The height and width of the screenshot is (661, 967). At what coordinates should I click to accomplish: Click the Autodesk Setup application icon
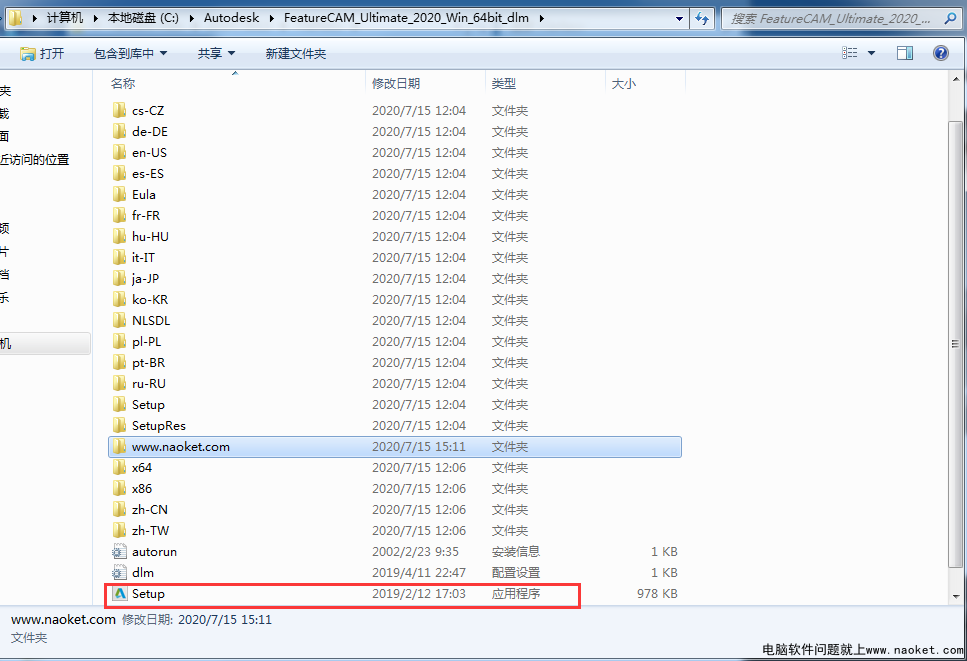click(120, 593)
